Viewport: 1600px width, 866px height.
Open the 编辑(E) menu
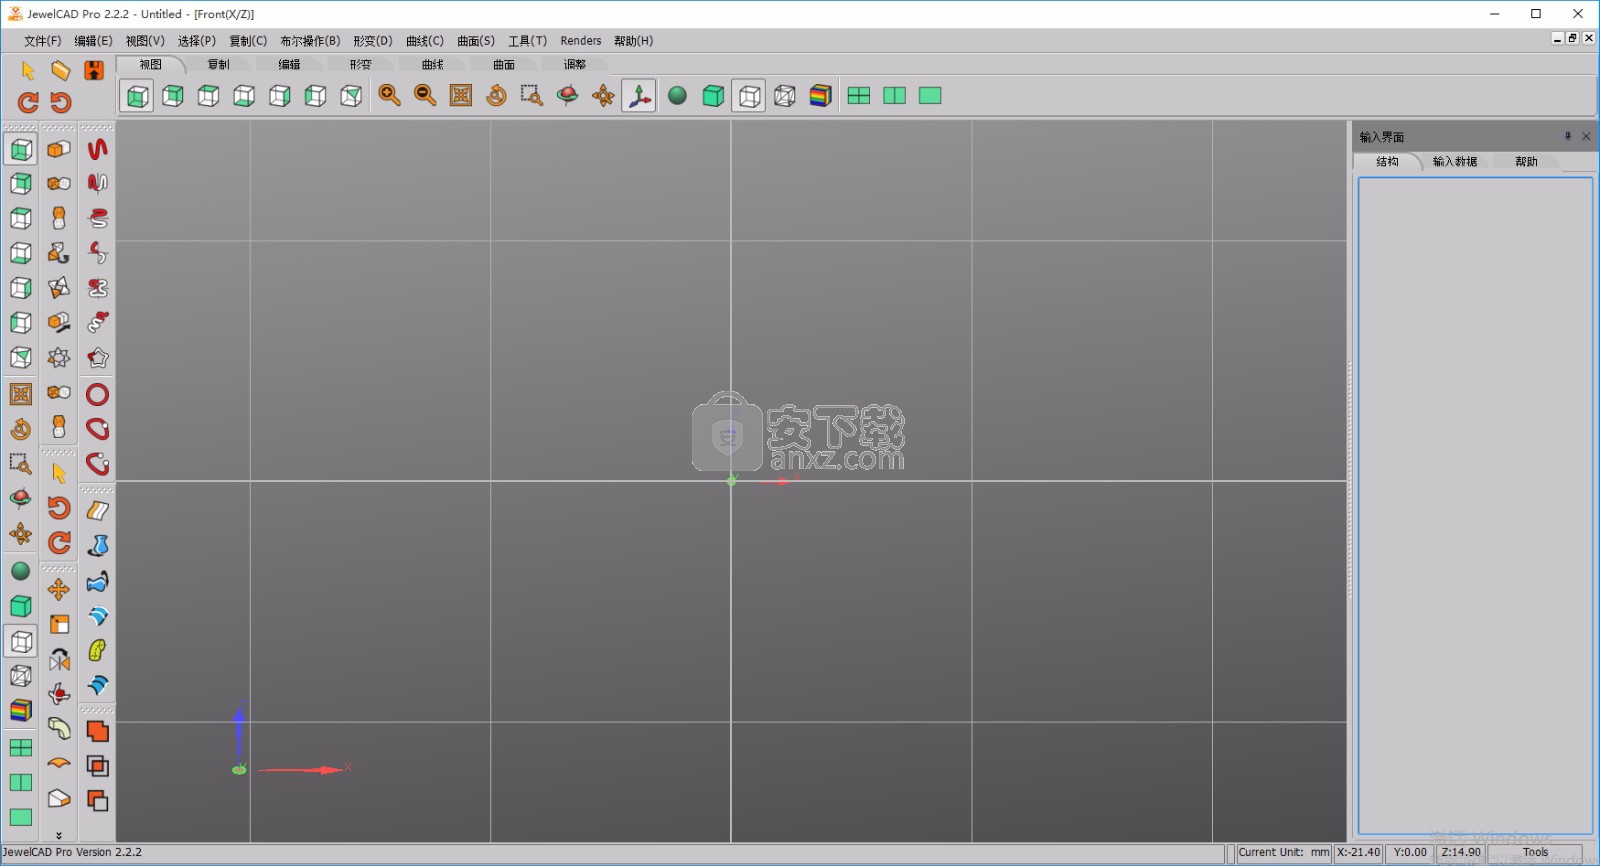pyautogui.click(x=93, y=41)
